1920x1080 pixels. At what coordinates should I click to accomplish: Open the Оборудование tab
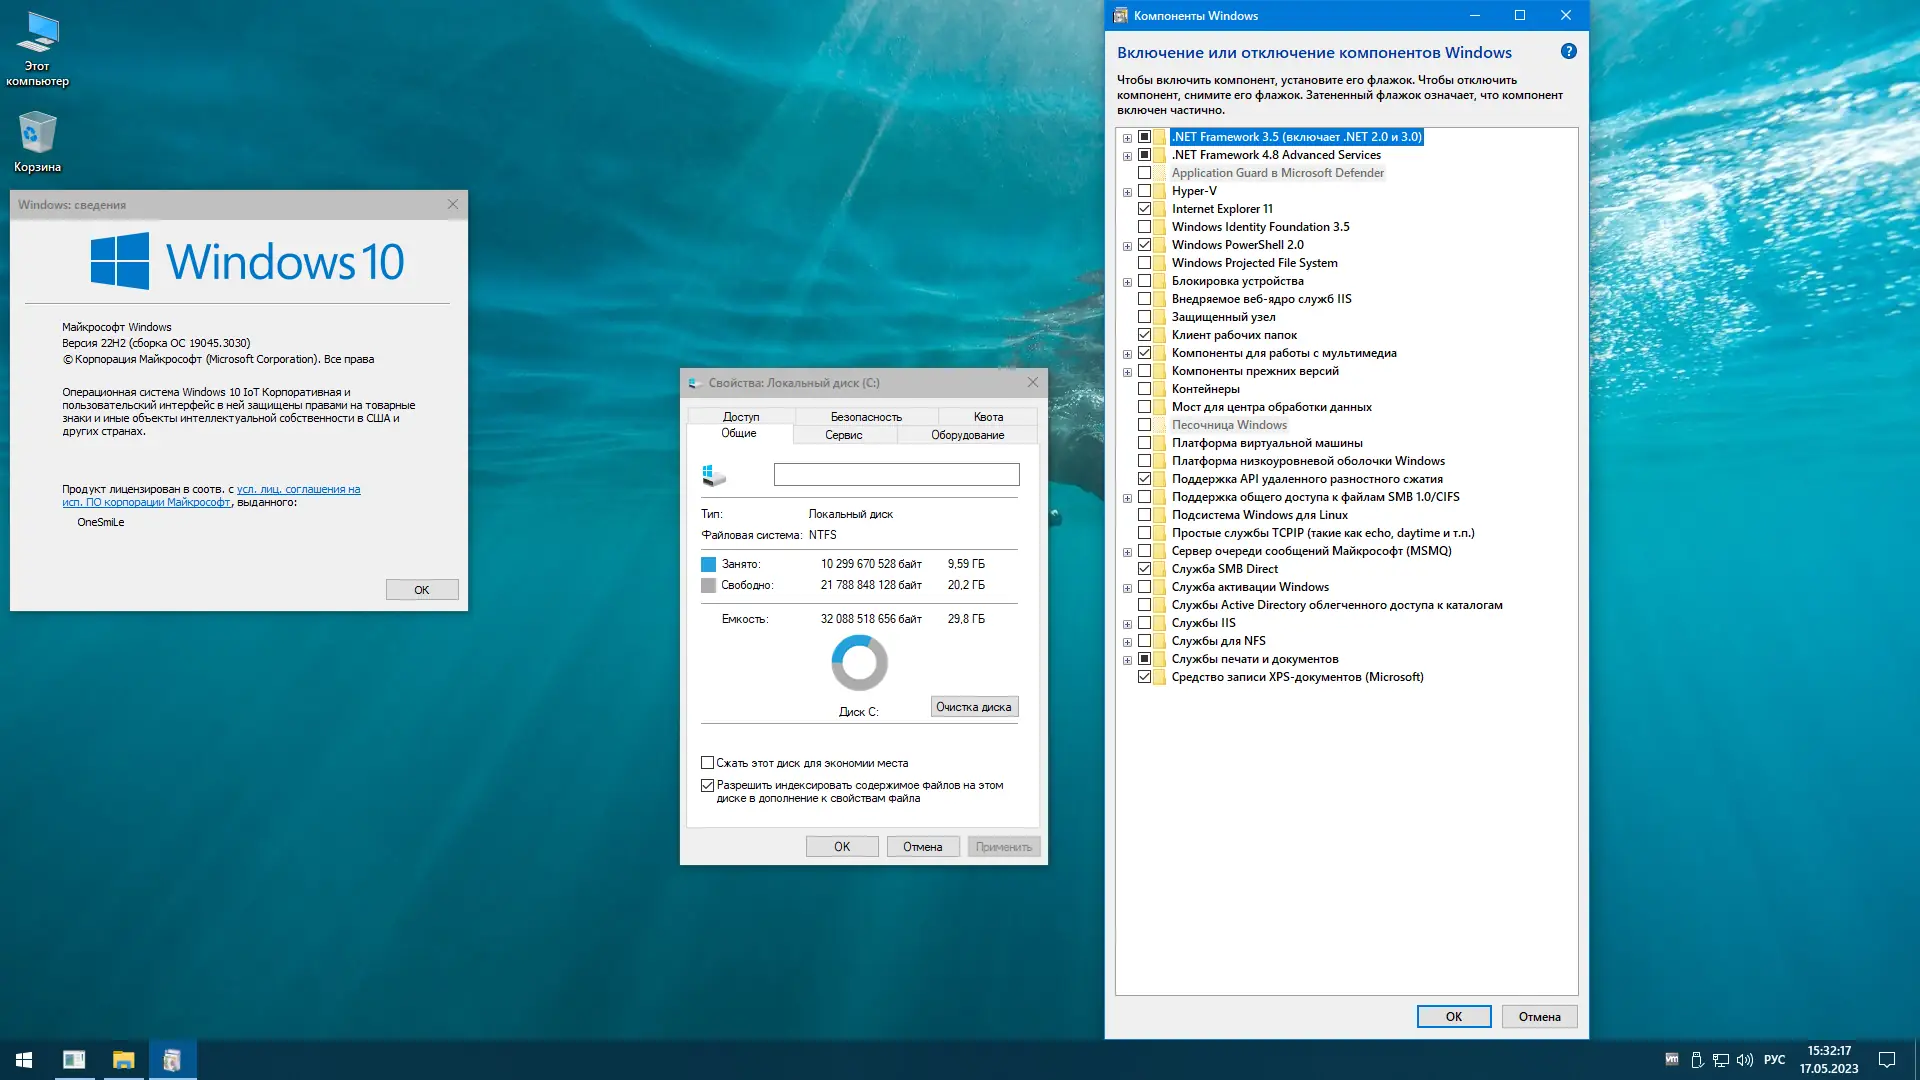967,435
